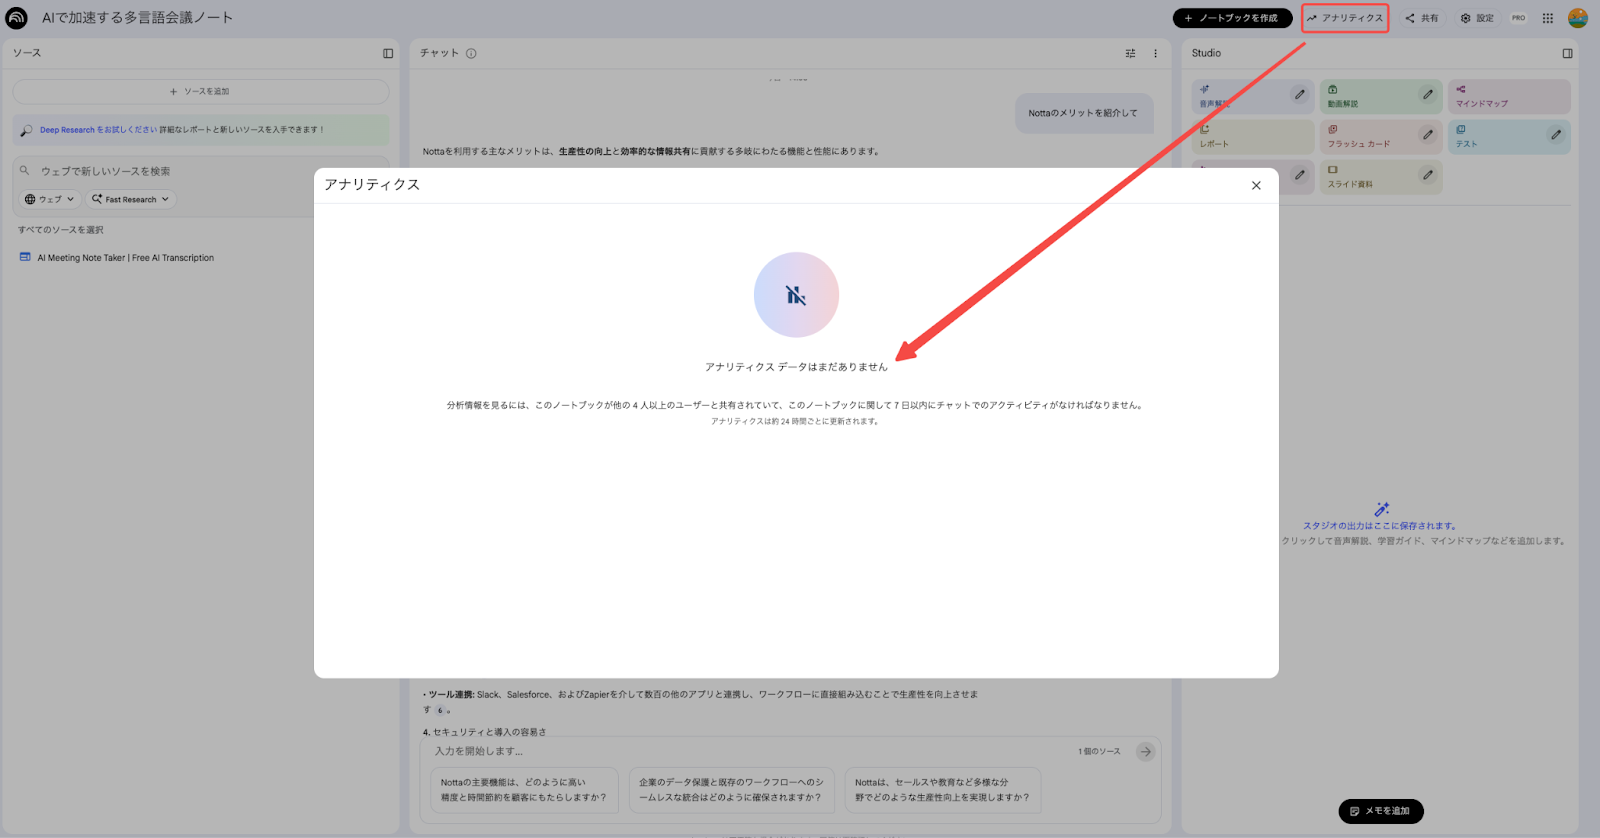Collapse the ソース panel
The height and width of the screenshot is (838, 1600).
388,53
